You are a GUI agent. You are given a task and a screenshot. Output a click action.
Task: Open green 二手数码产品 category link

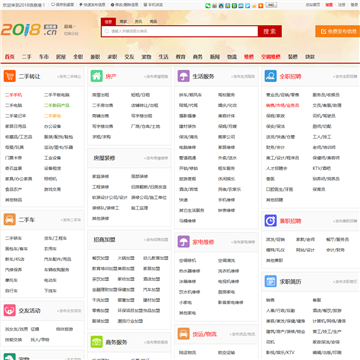pos(57,105)
